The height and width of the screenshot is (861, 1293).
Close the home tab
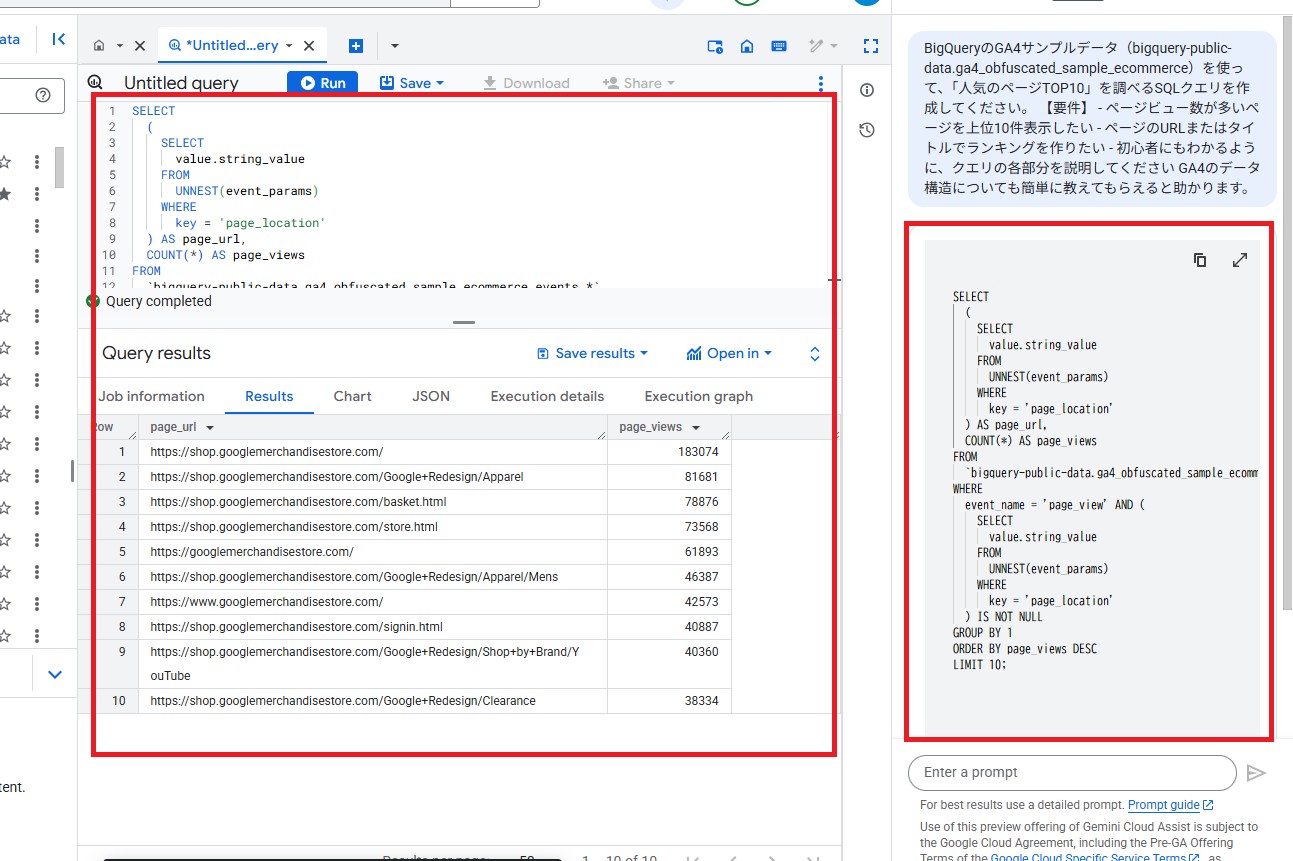point(139,46)
